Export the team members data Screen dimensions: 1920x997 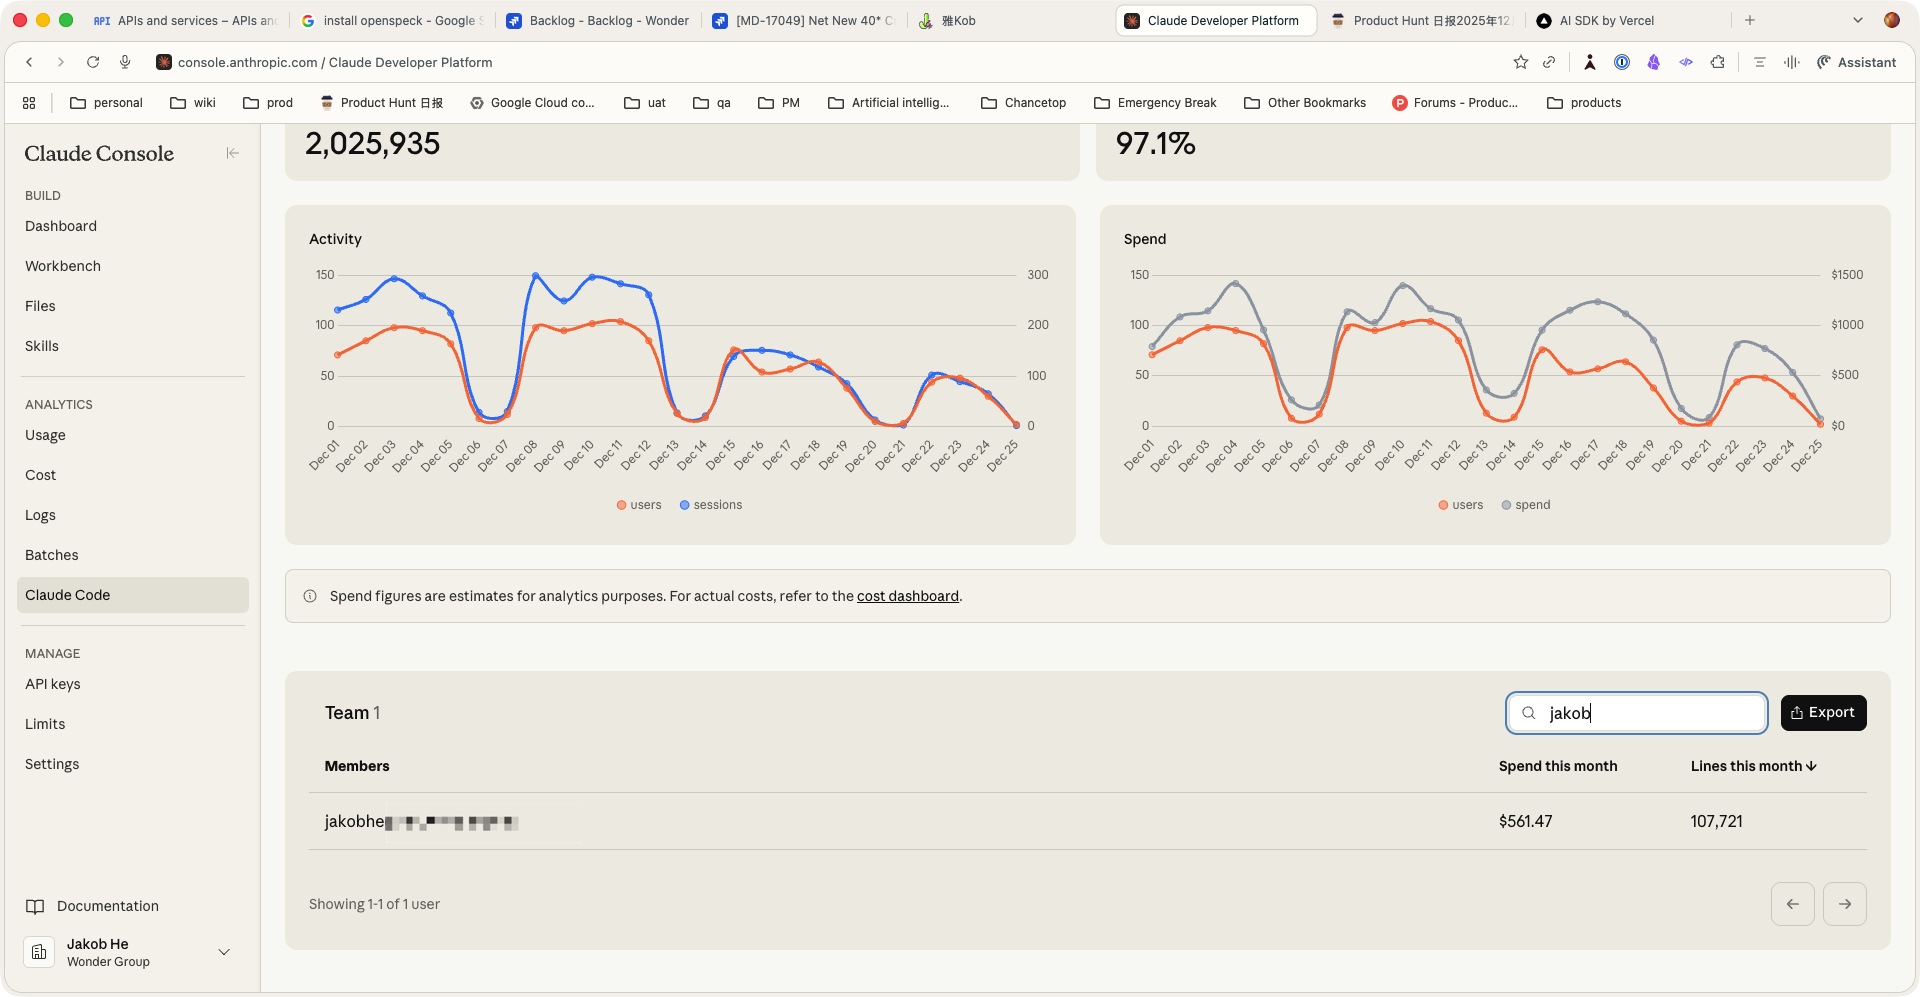[x=1822, y=713]
